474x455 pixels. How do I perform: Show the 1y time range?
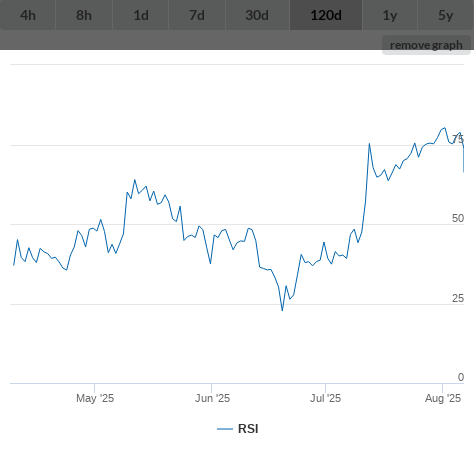click(x=390, y=15)
